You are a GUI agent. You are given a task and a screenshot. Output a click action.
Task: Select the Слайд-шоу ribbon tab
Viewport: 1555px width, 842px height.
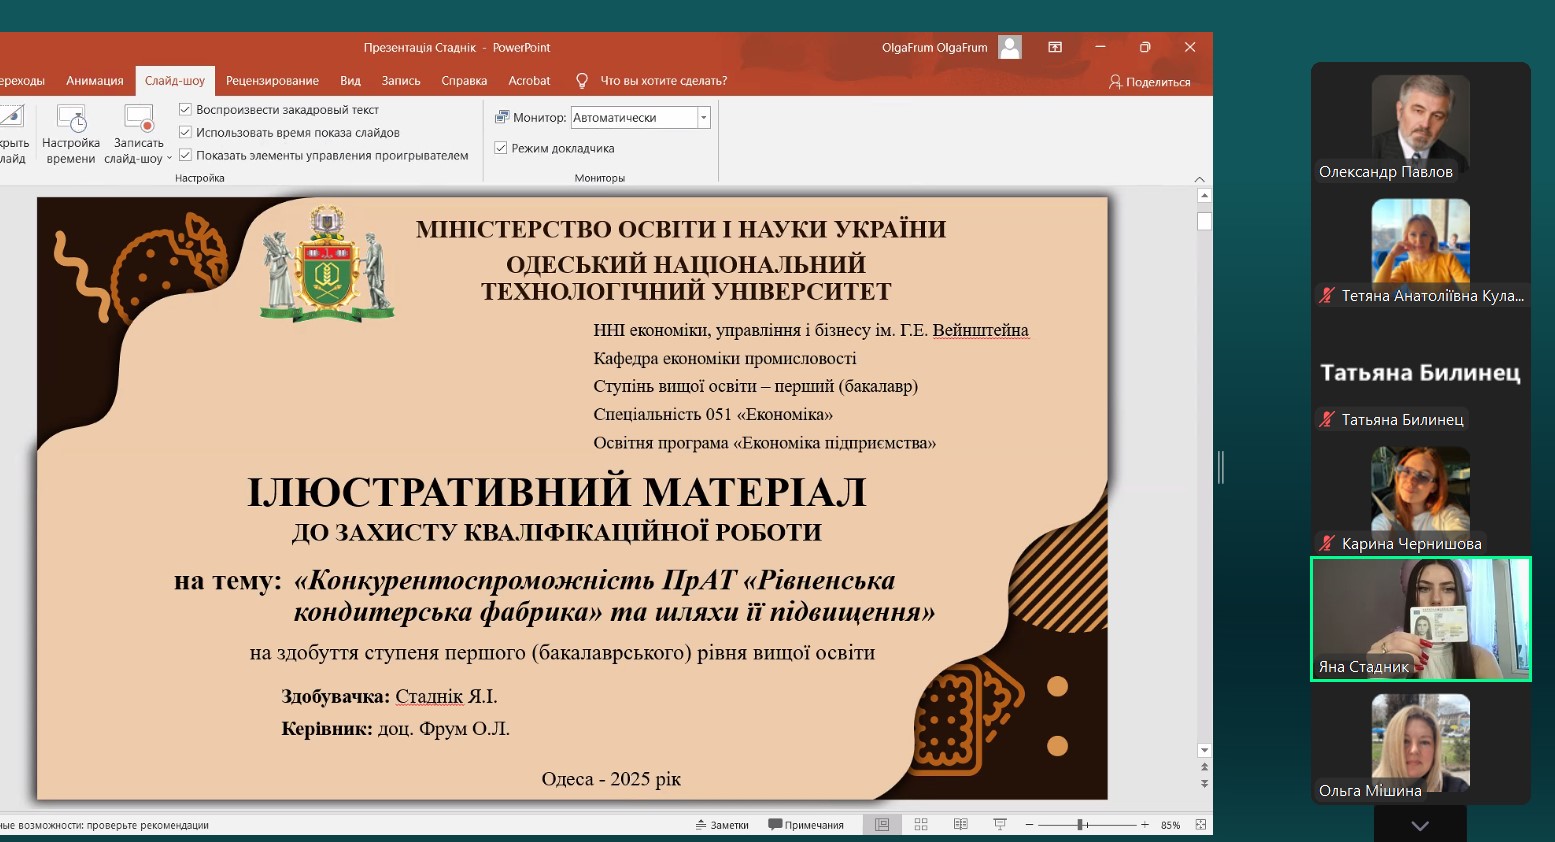[175, 81]
